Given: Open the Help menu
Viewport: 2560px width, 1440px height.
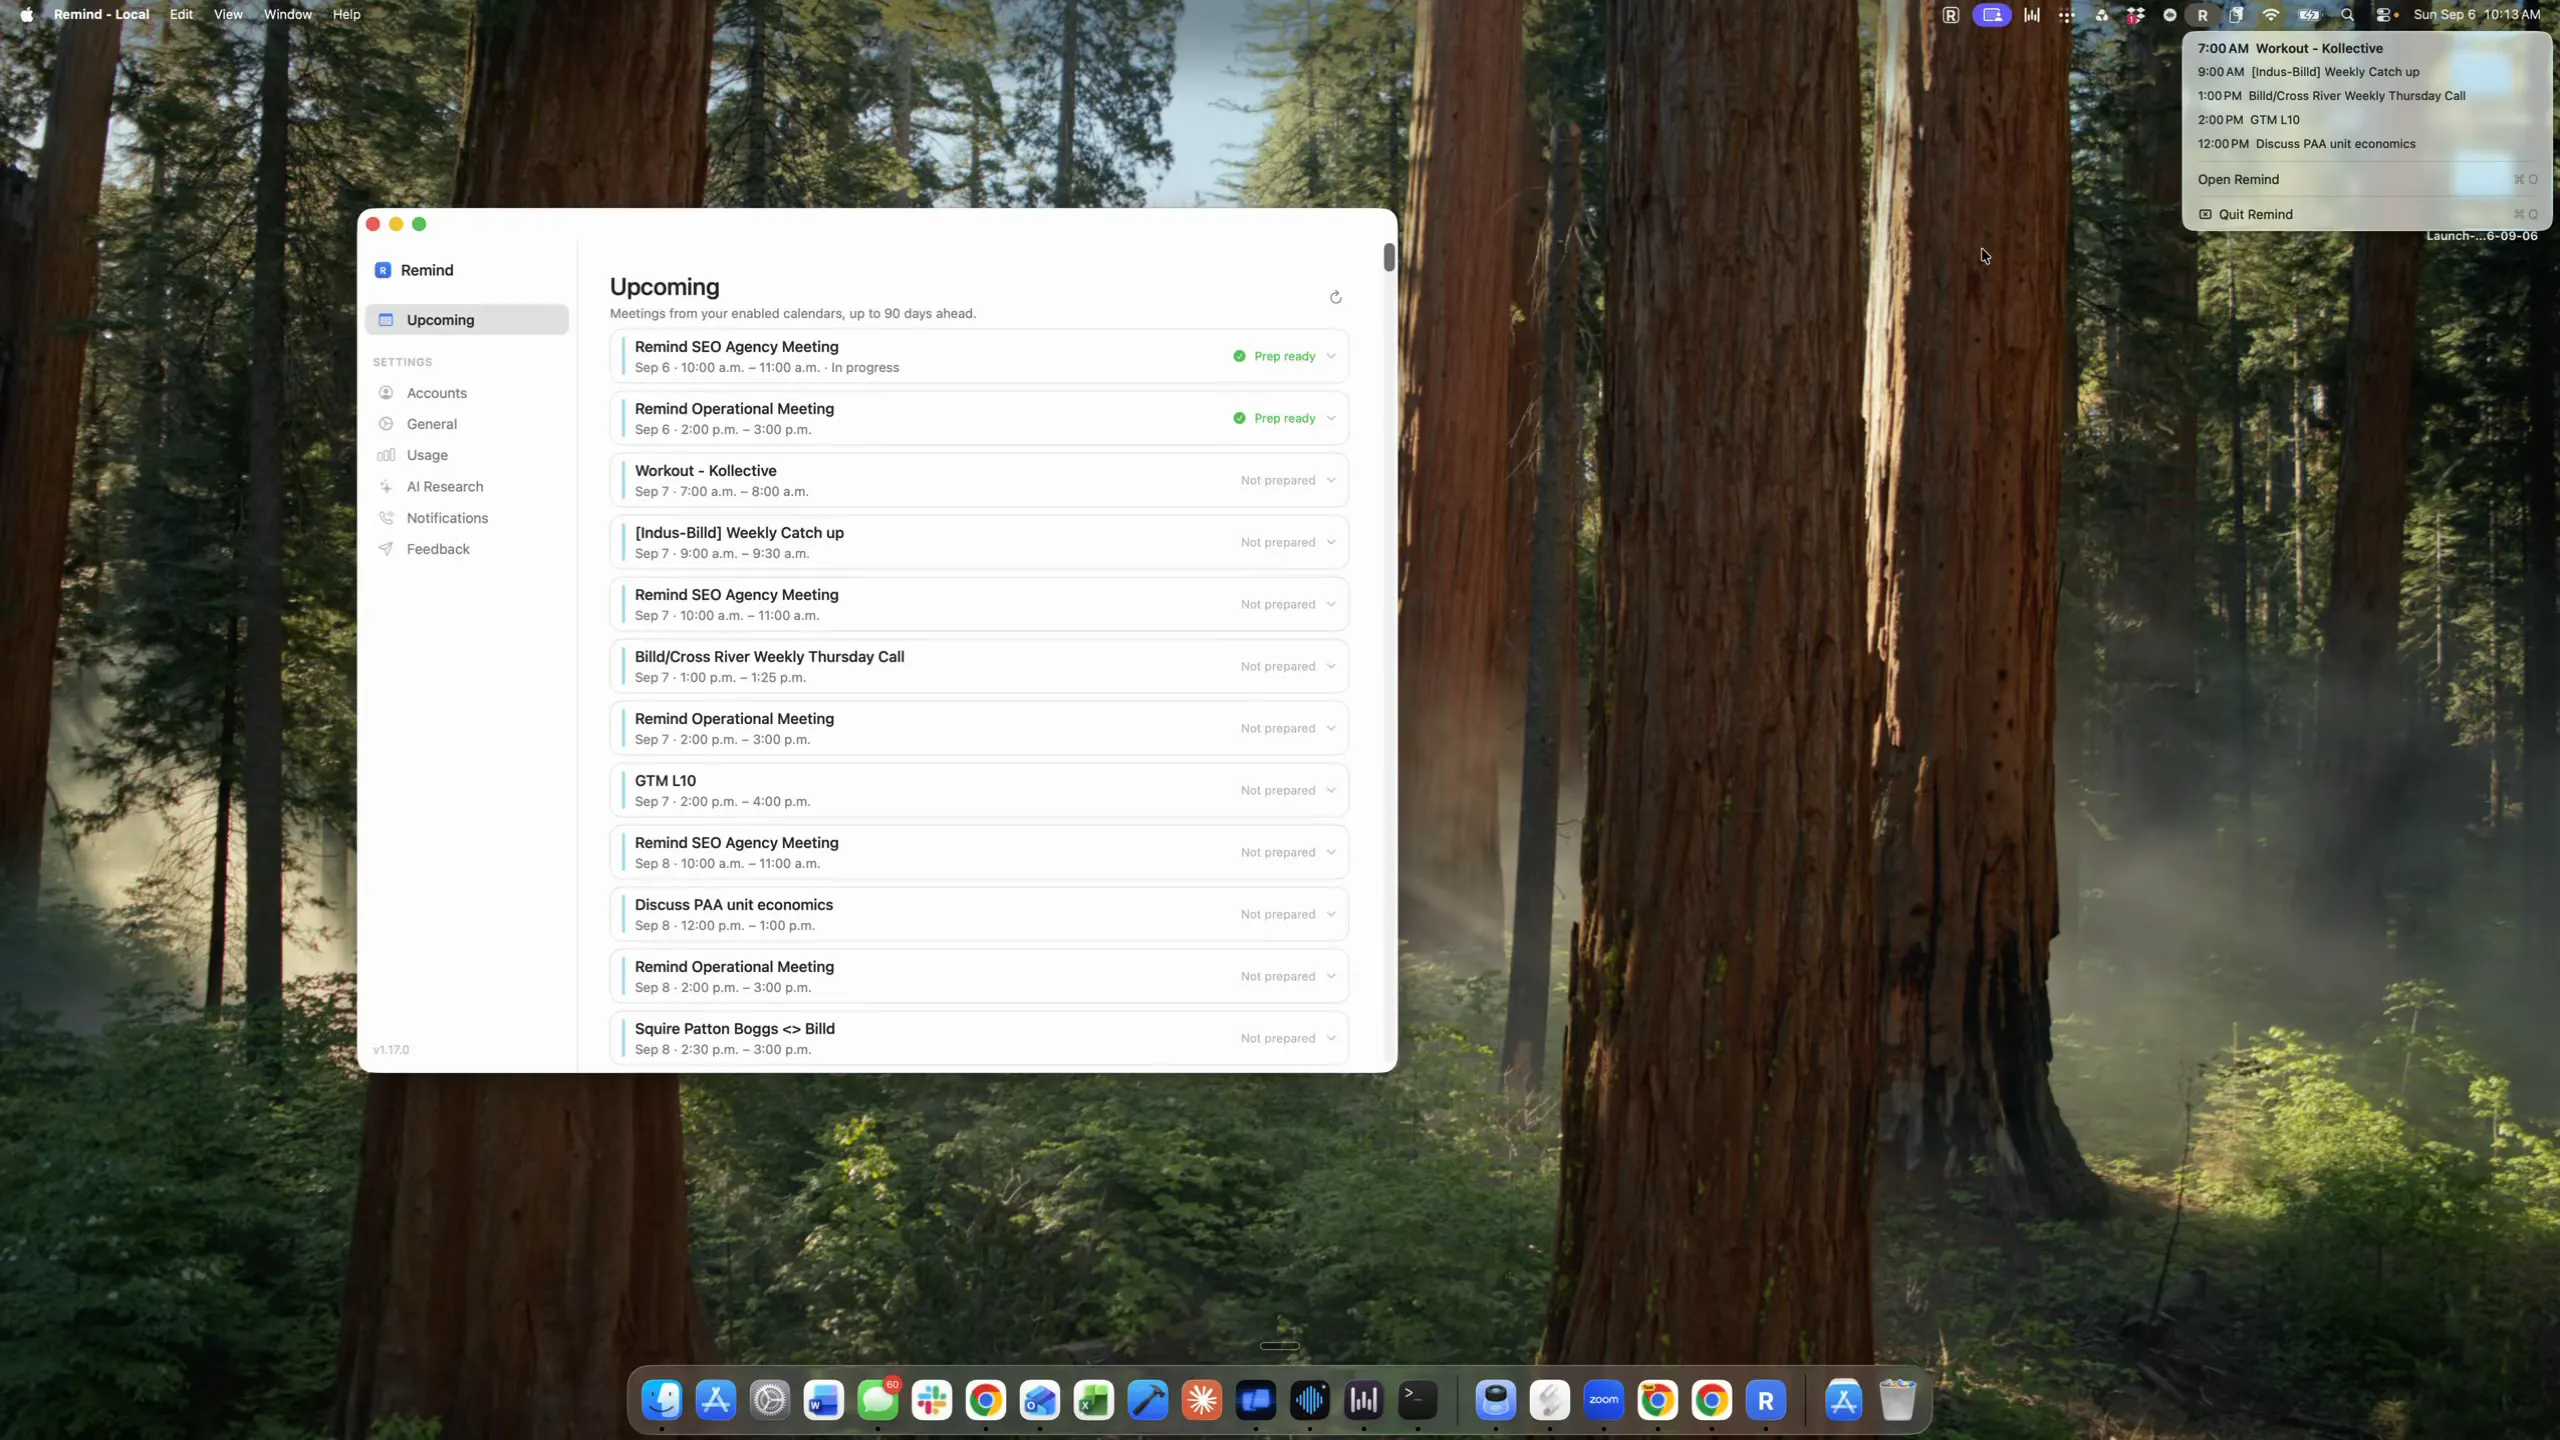Looking at the screenshot, I should coord(346,15).
